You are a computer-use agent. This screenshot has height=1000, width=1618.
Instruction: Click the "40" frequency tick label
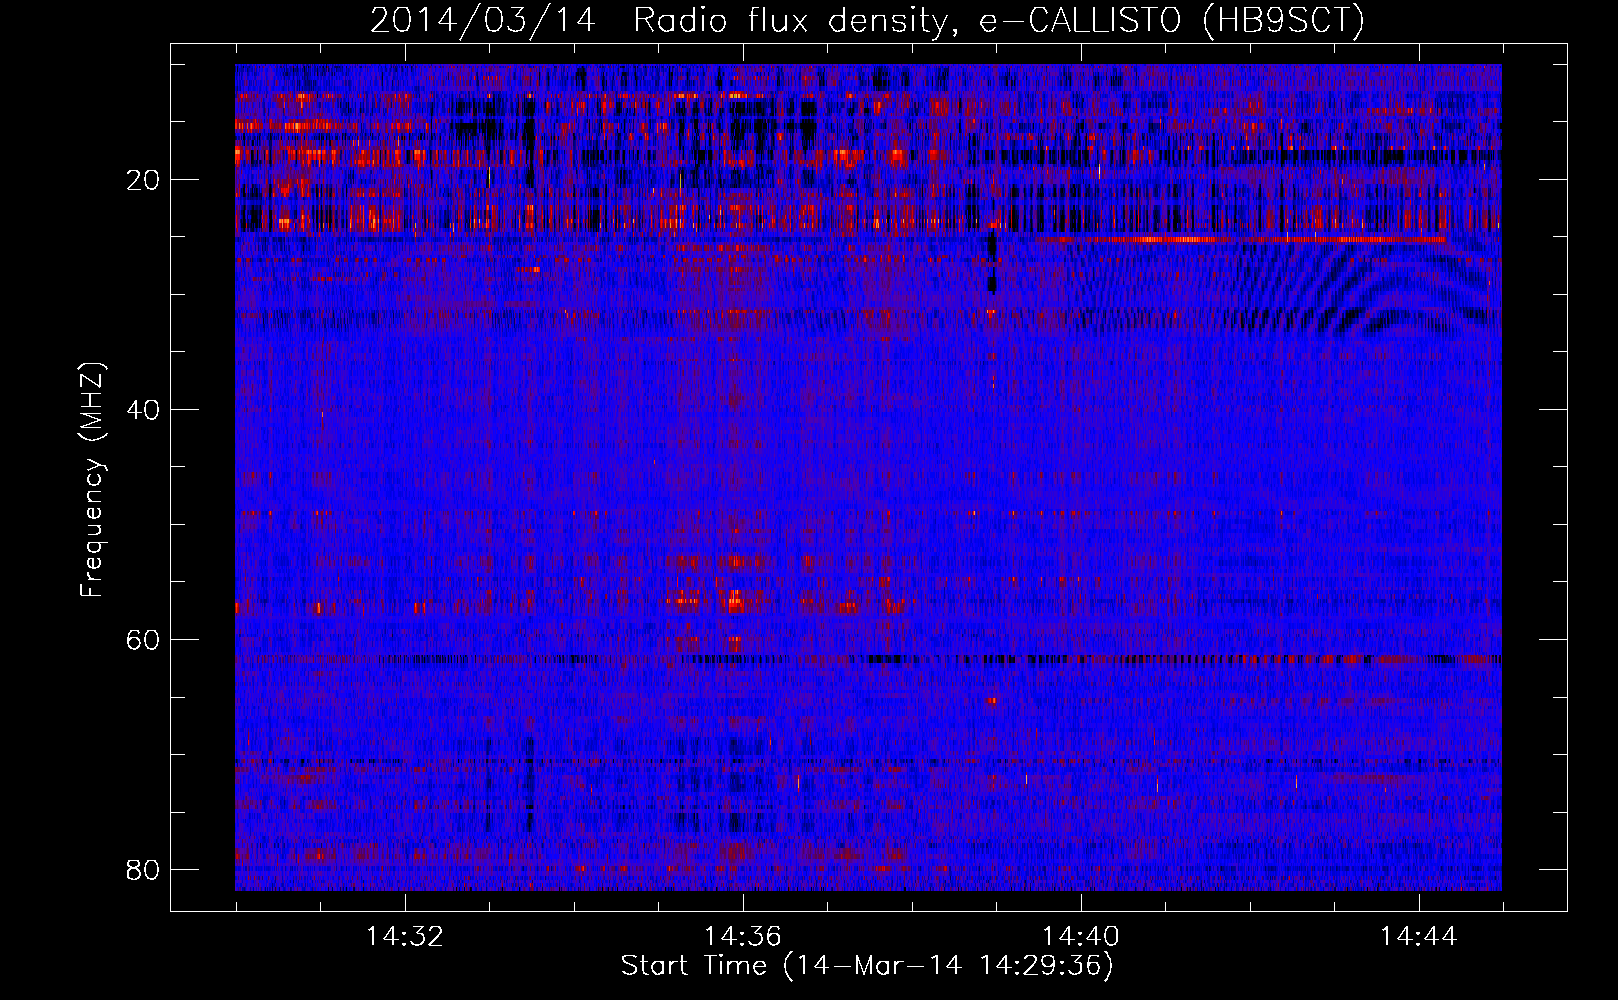click(x=144, y=410)
